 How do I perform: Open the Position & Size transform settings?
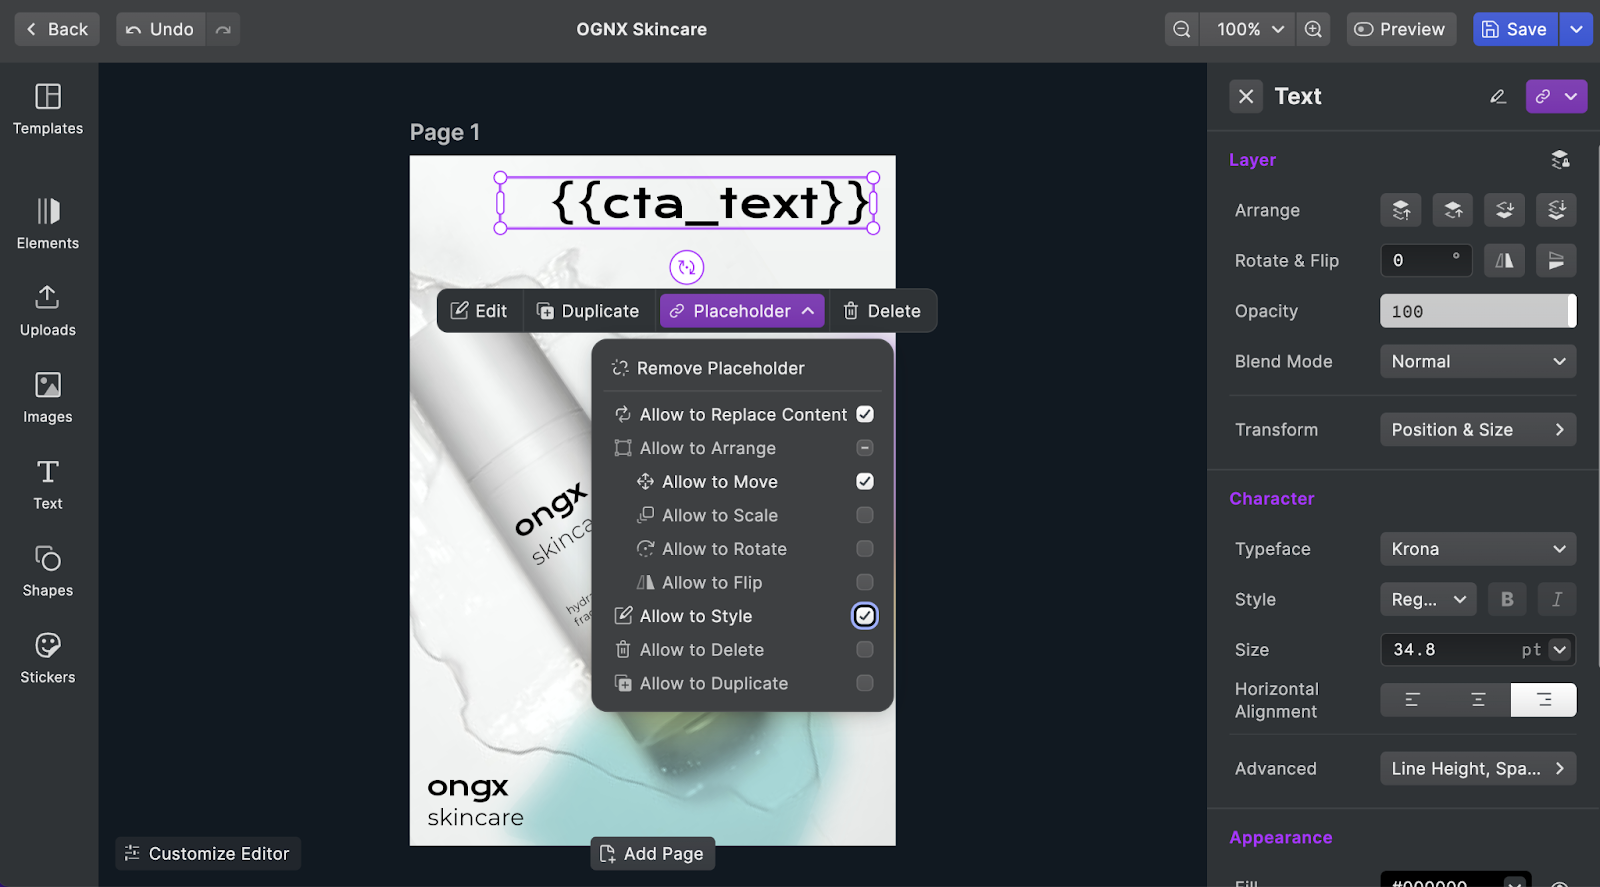pyautogui.click(x=1478, y=429)
